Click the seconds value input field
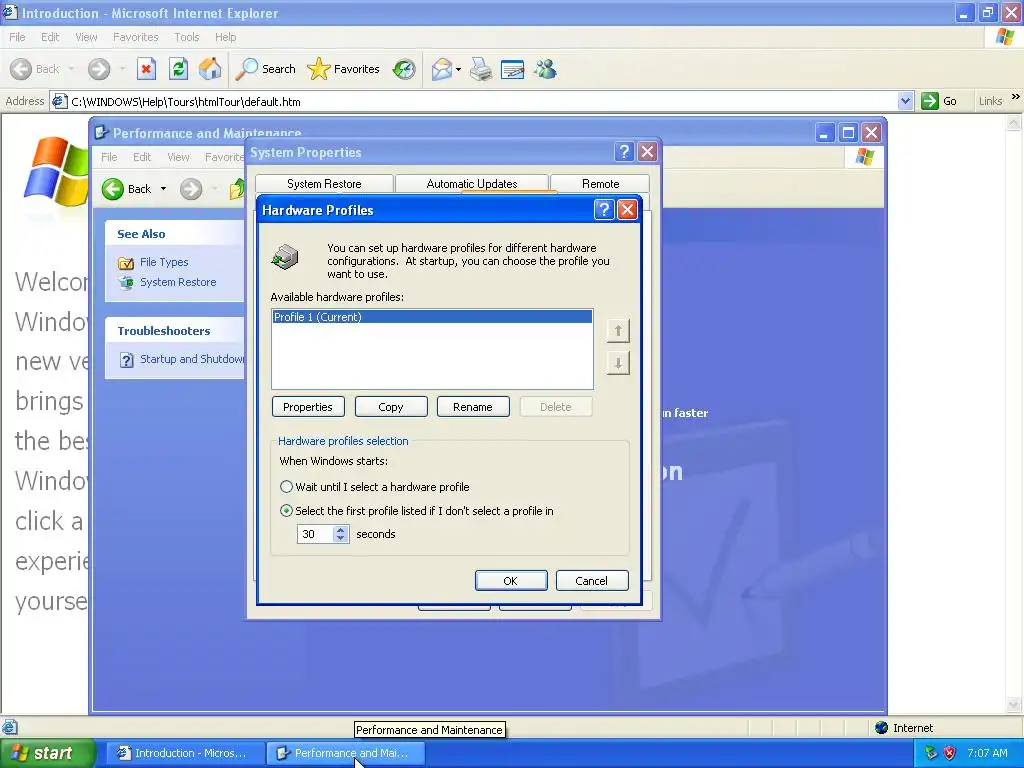The width and height of the screenshot is (1024, 768). pos(315,534)
